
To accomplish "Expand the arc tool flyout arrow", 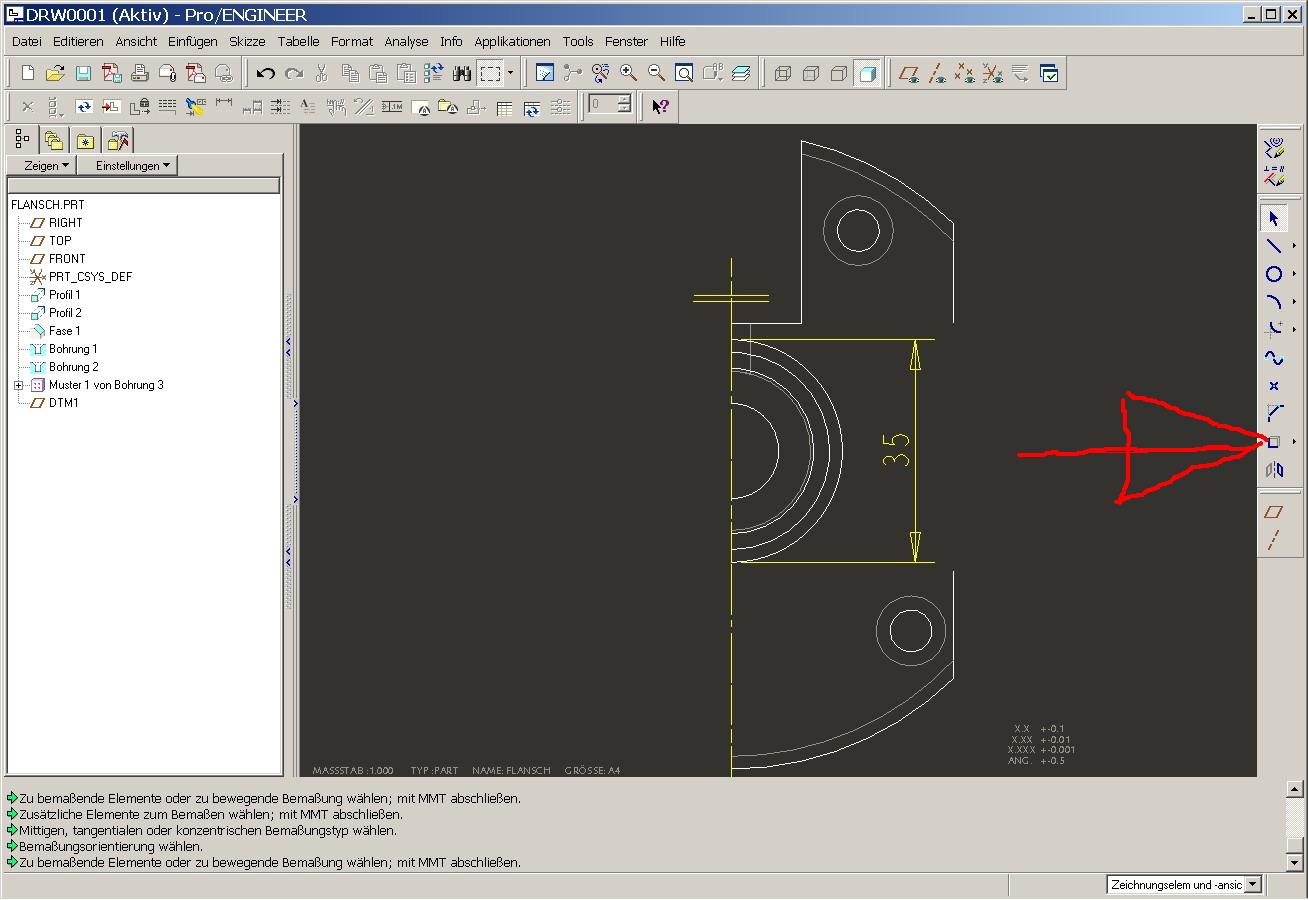I will (1295, 302).
